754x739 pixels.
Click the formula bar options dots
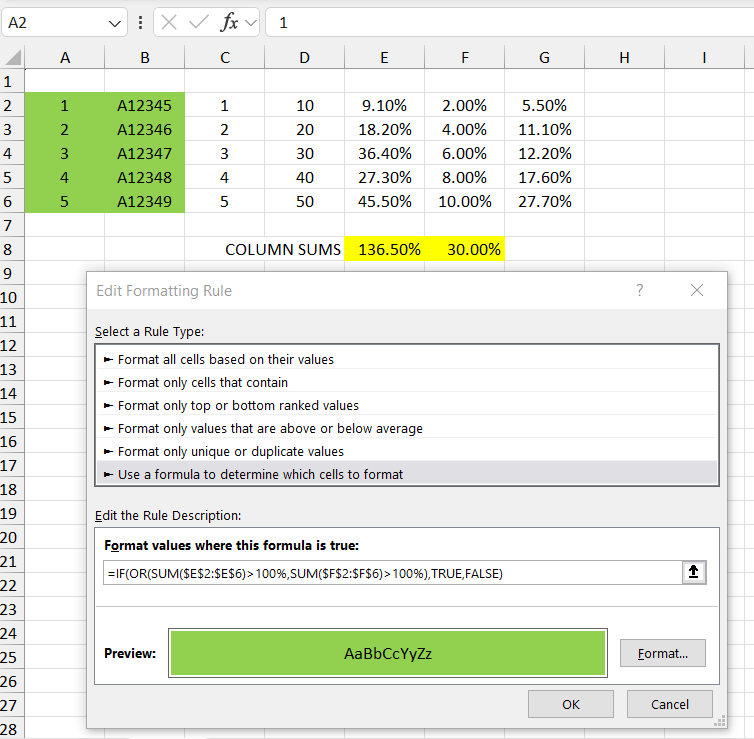pos(140,23)
